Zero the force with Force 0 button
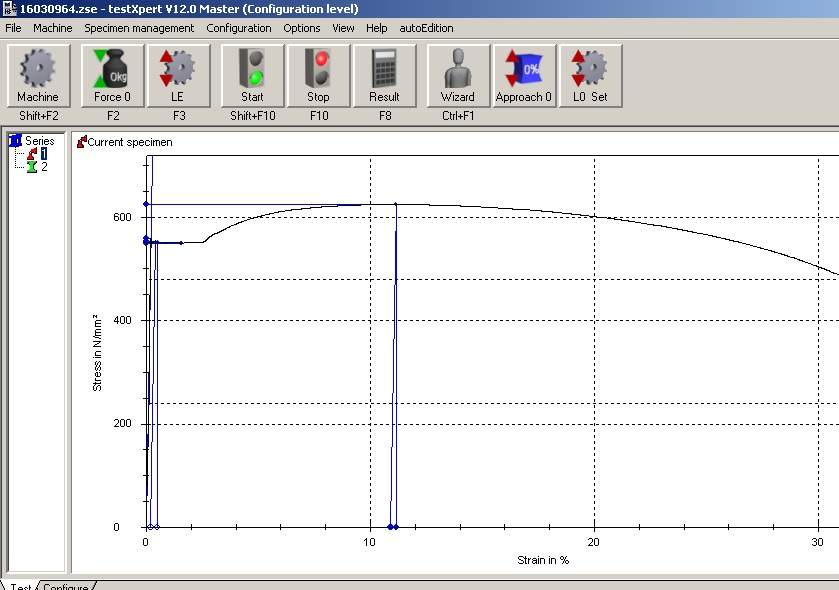The image size is (839, 590). tap(112, 75)
